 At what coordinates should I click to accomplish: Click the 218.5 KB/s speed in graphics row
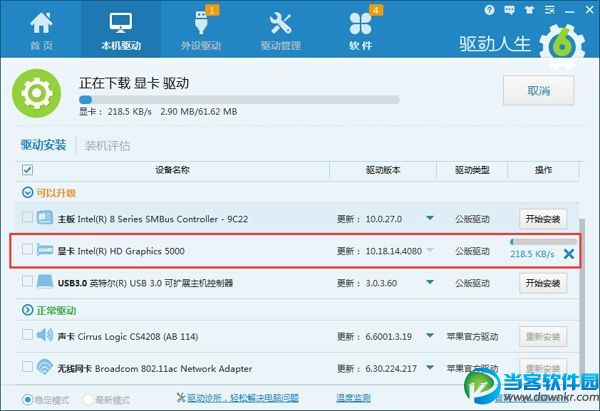click(532, 254)
